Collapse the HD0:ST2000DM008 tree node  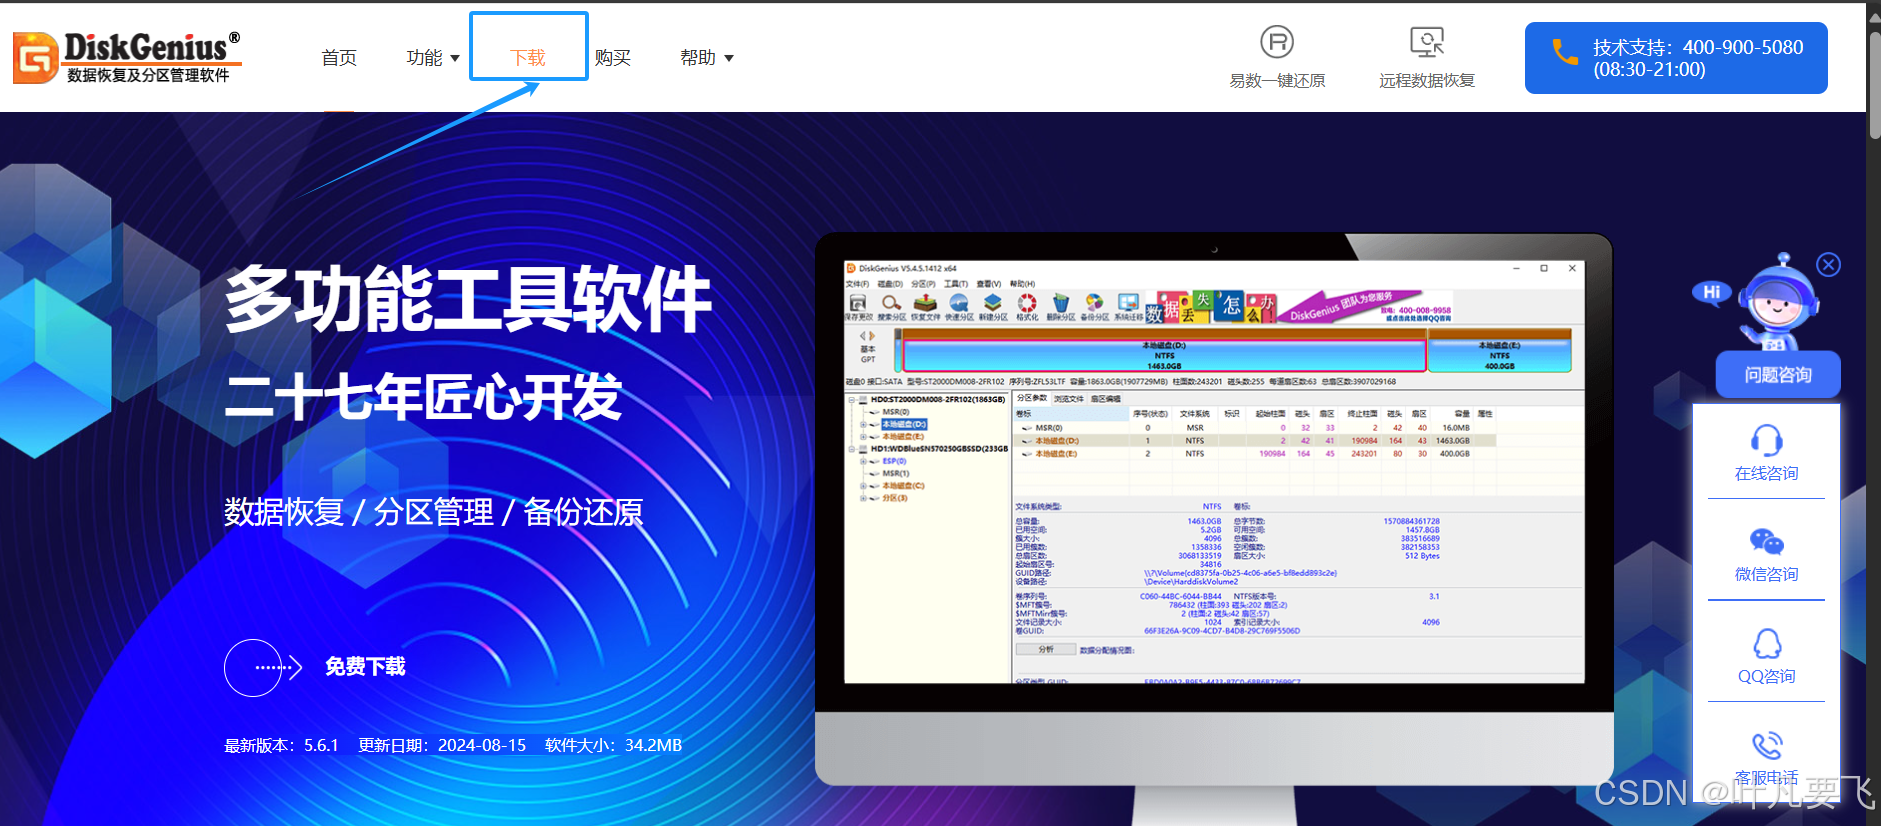[852, 399]
